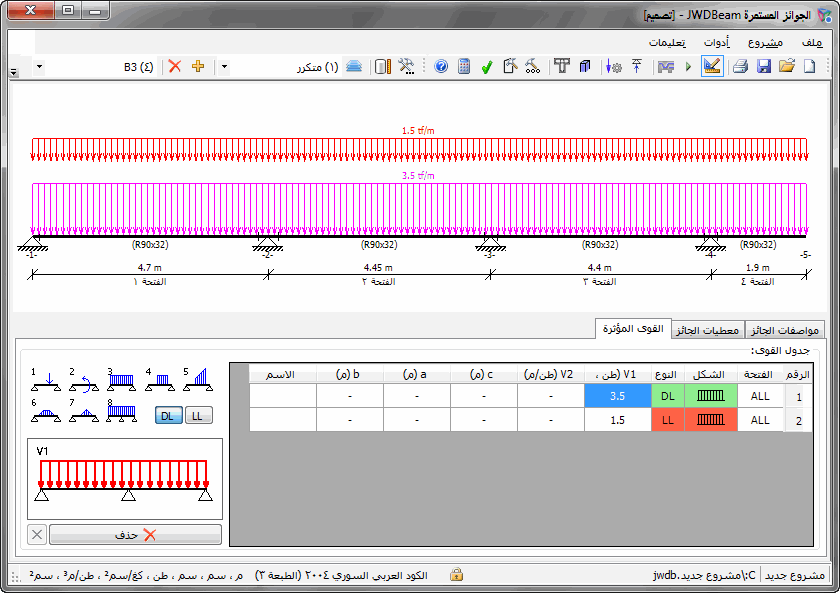Select load type 2 moment icon
This screenshot has height=593, width=840.
pyautogui.click(x=84, y=380)
